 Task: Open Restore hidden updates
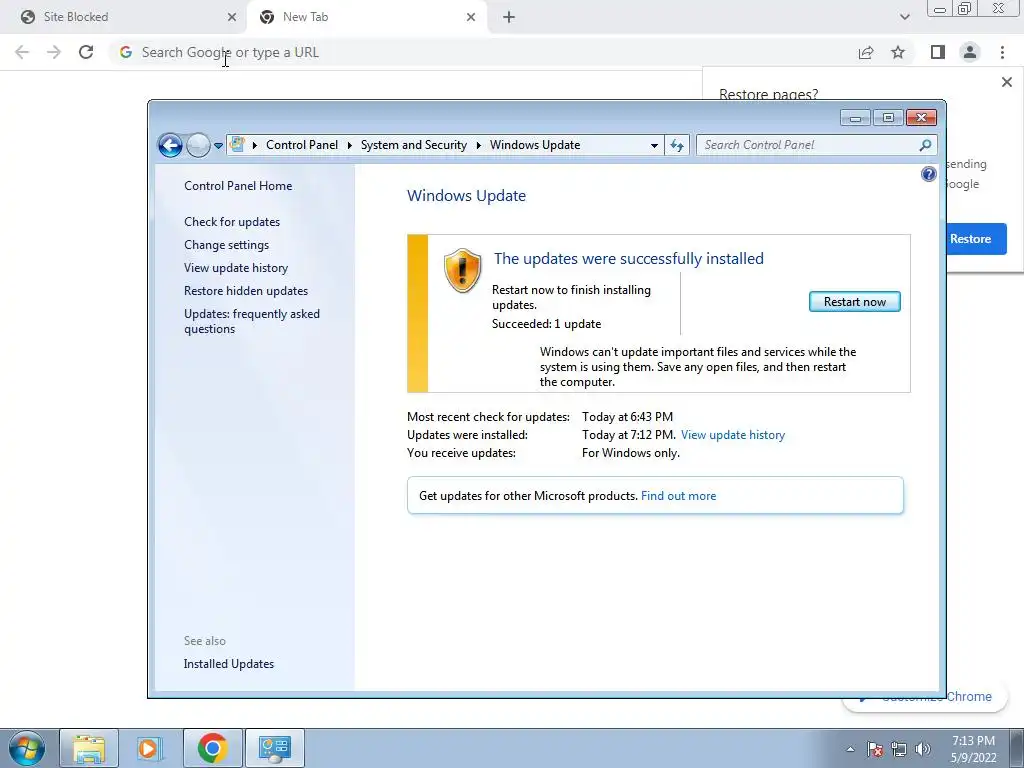pos(246,291)
